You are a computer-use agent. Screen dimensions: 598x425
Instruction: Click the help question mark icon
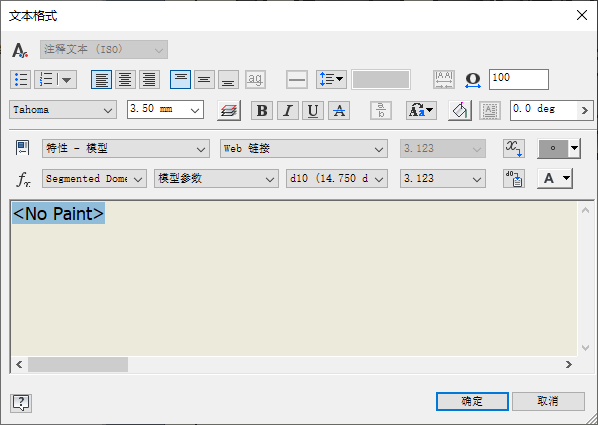(21, 403)
